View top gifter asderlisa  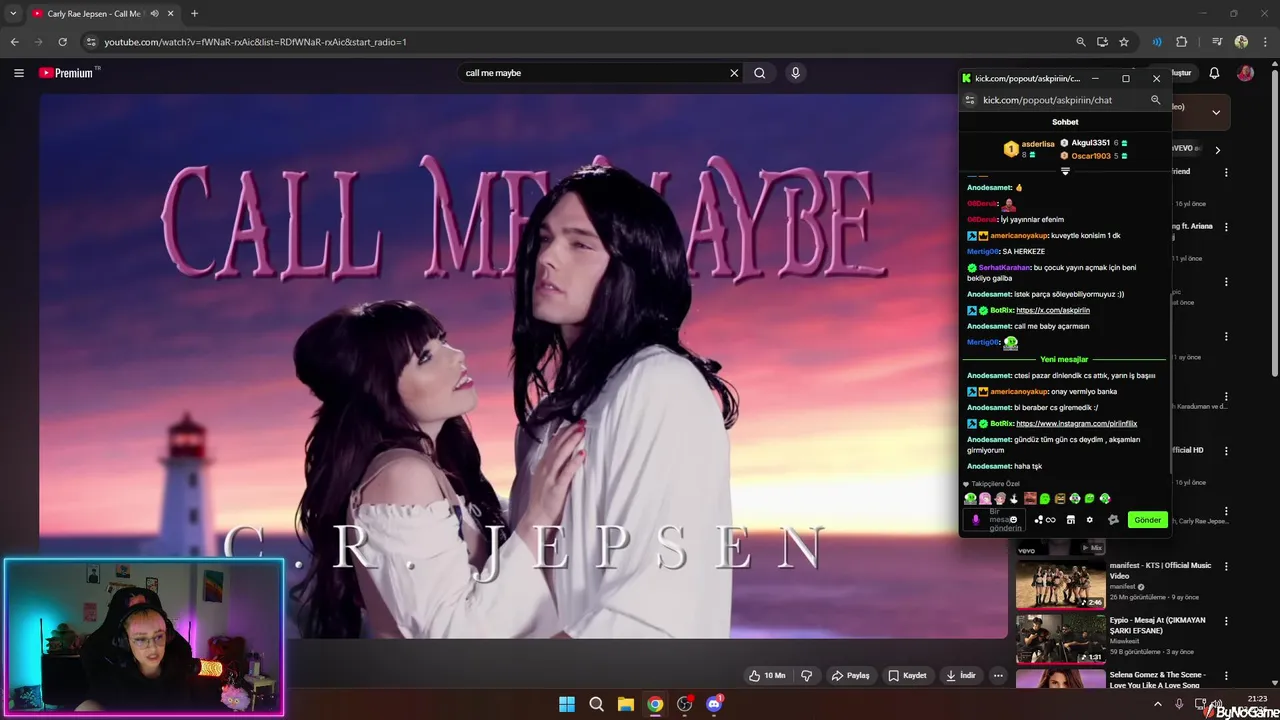tap(1030, 148)
